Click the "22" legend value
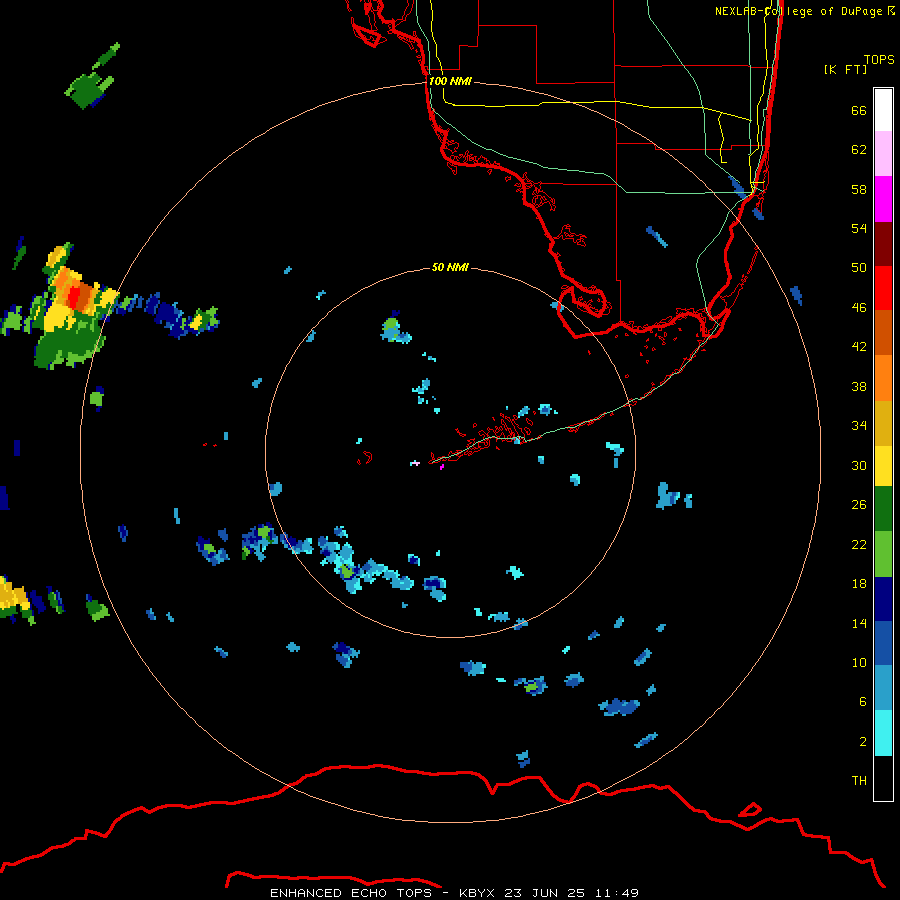The width and height of the screenshot is (900, 900). (x=859, y=545)
